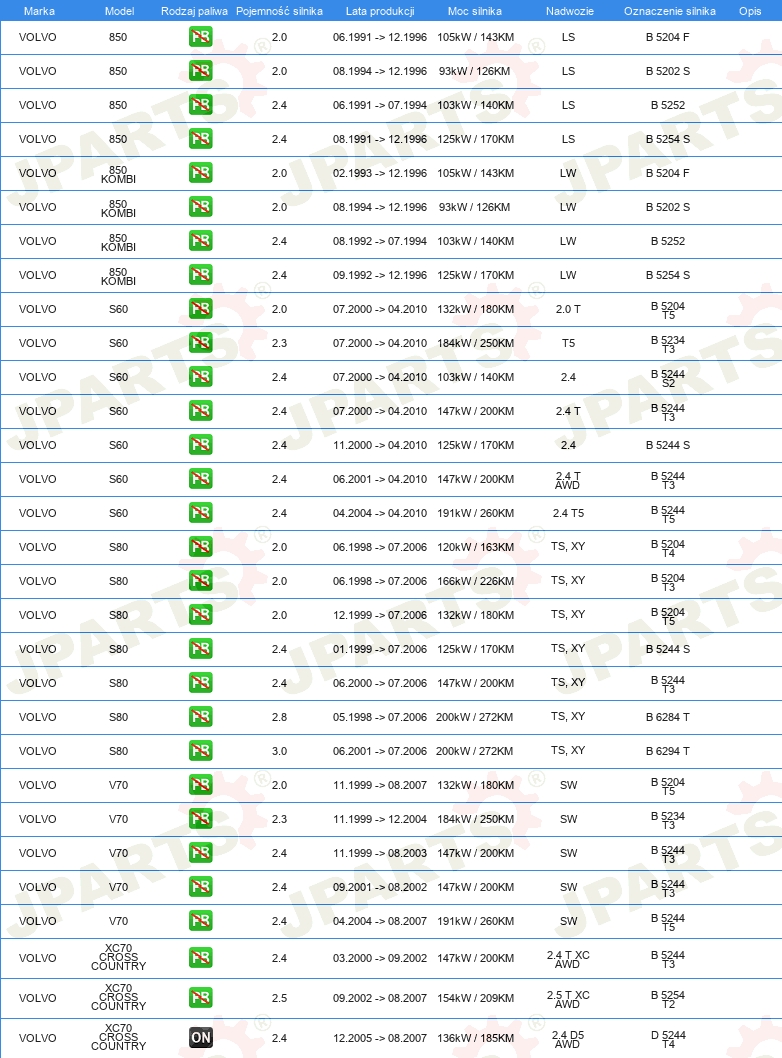
Task: Click the Lata produkcji column header
Action: tap(380, 11)
